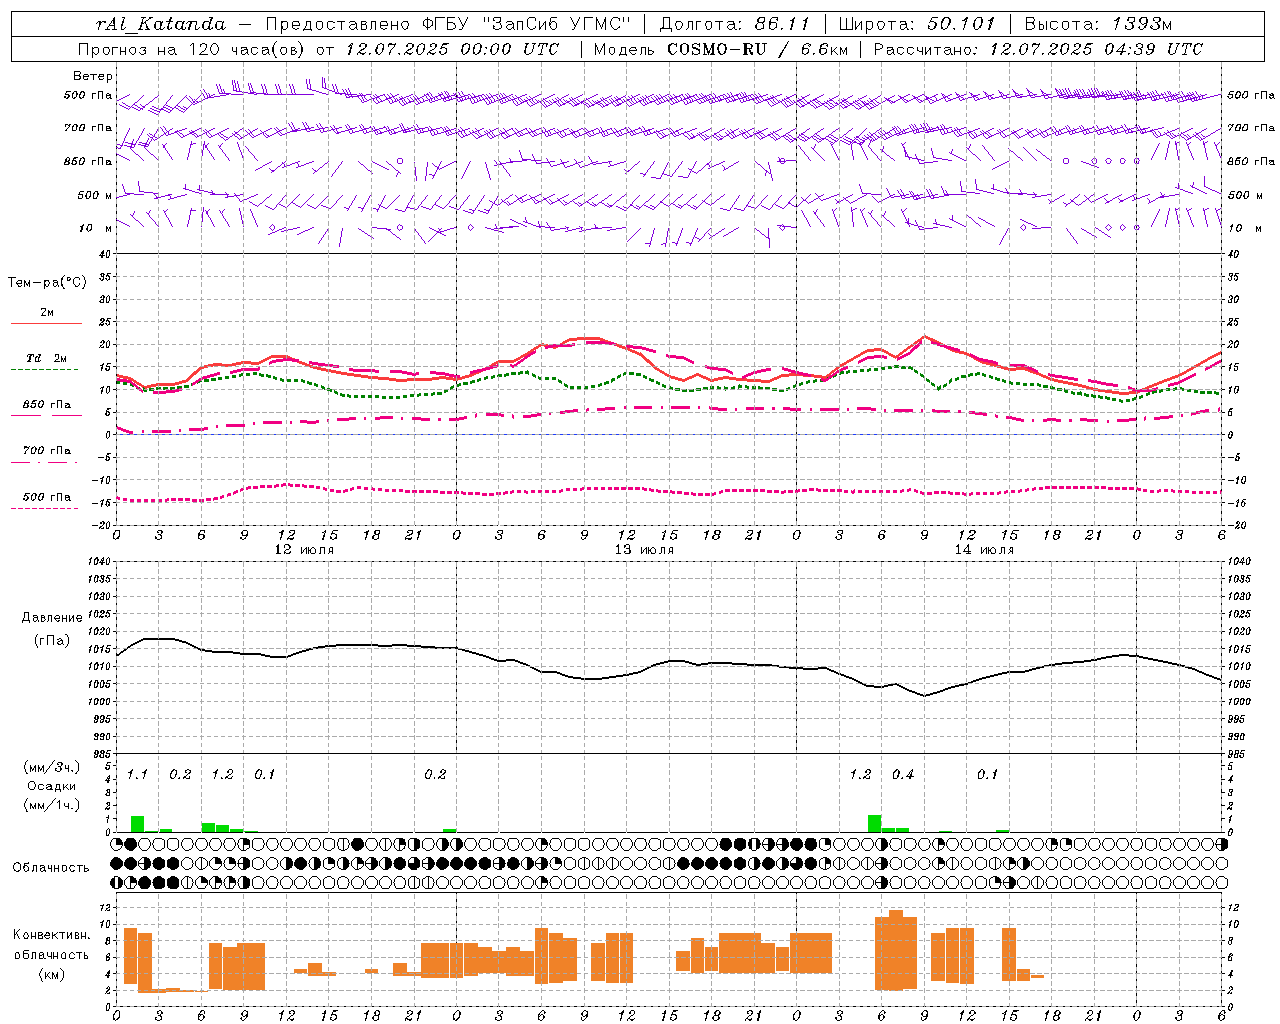Select the (мм/3ч.) precipitation unit label

(x=52, y=767)
